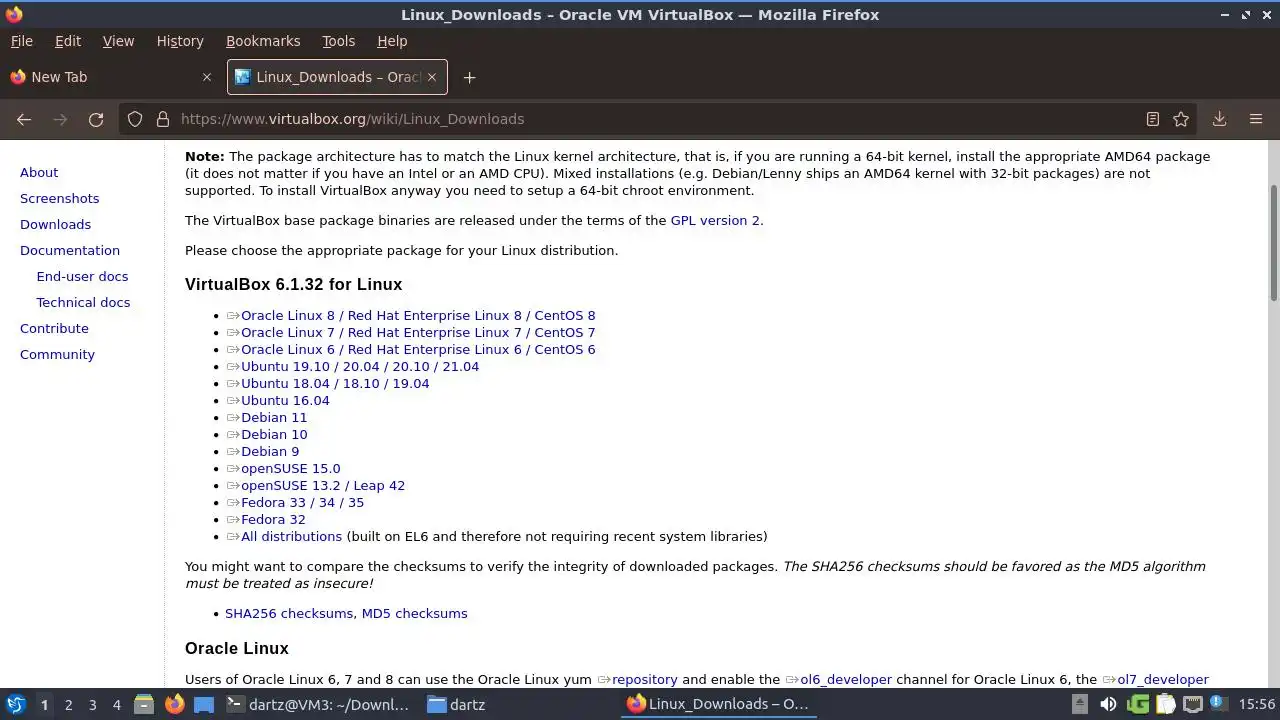Open the SHA256 checksums link

[289, 613]
